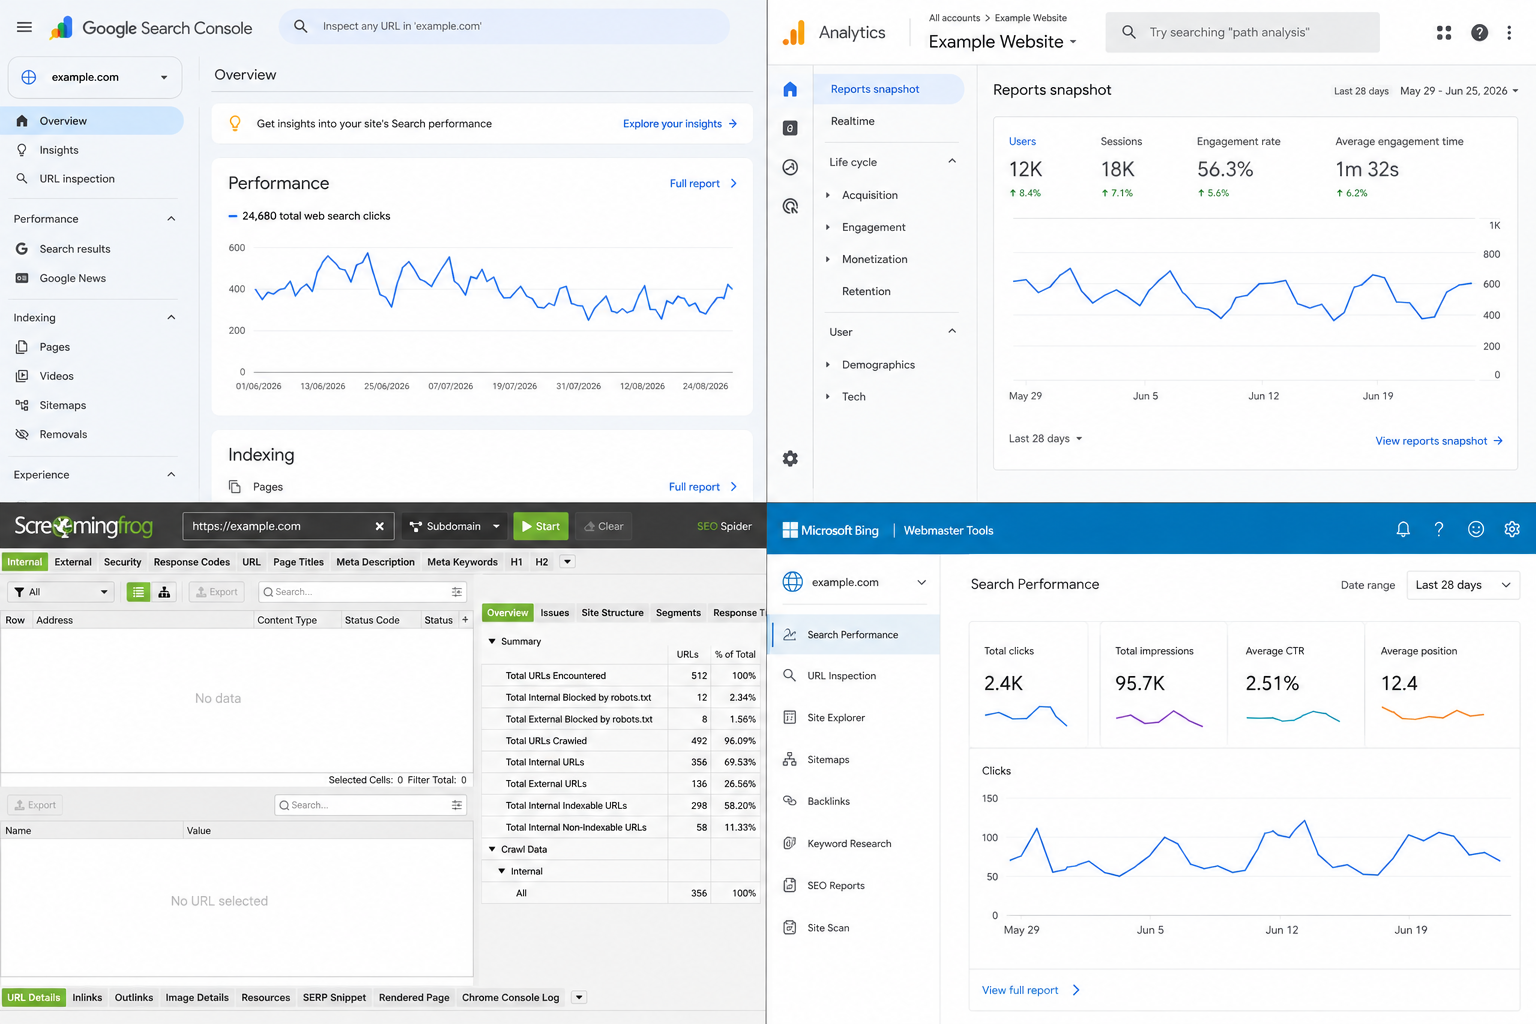Switch Screaming Frog to list view

pyautogui.click(x=138, y=592)
